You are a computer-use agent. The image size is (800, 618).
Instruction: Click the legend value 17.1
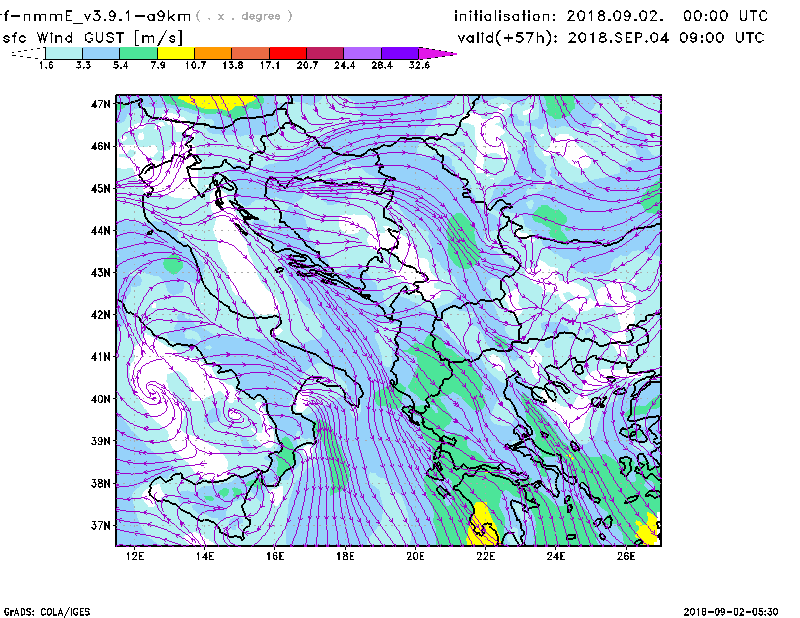270,65
